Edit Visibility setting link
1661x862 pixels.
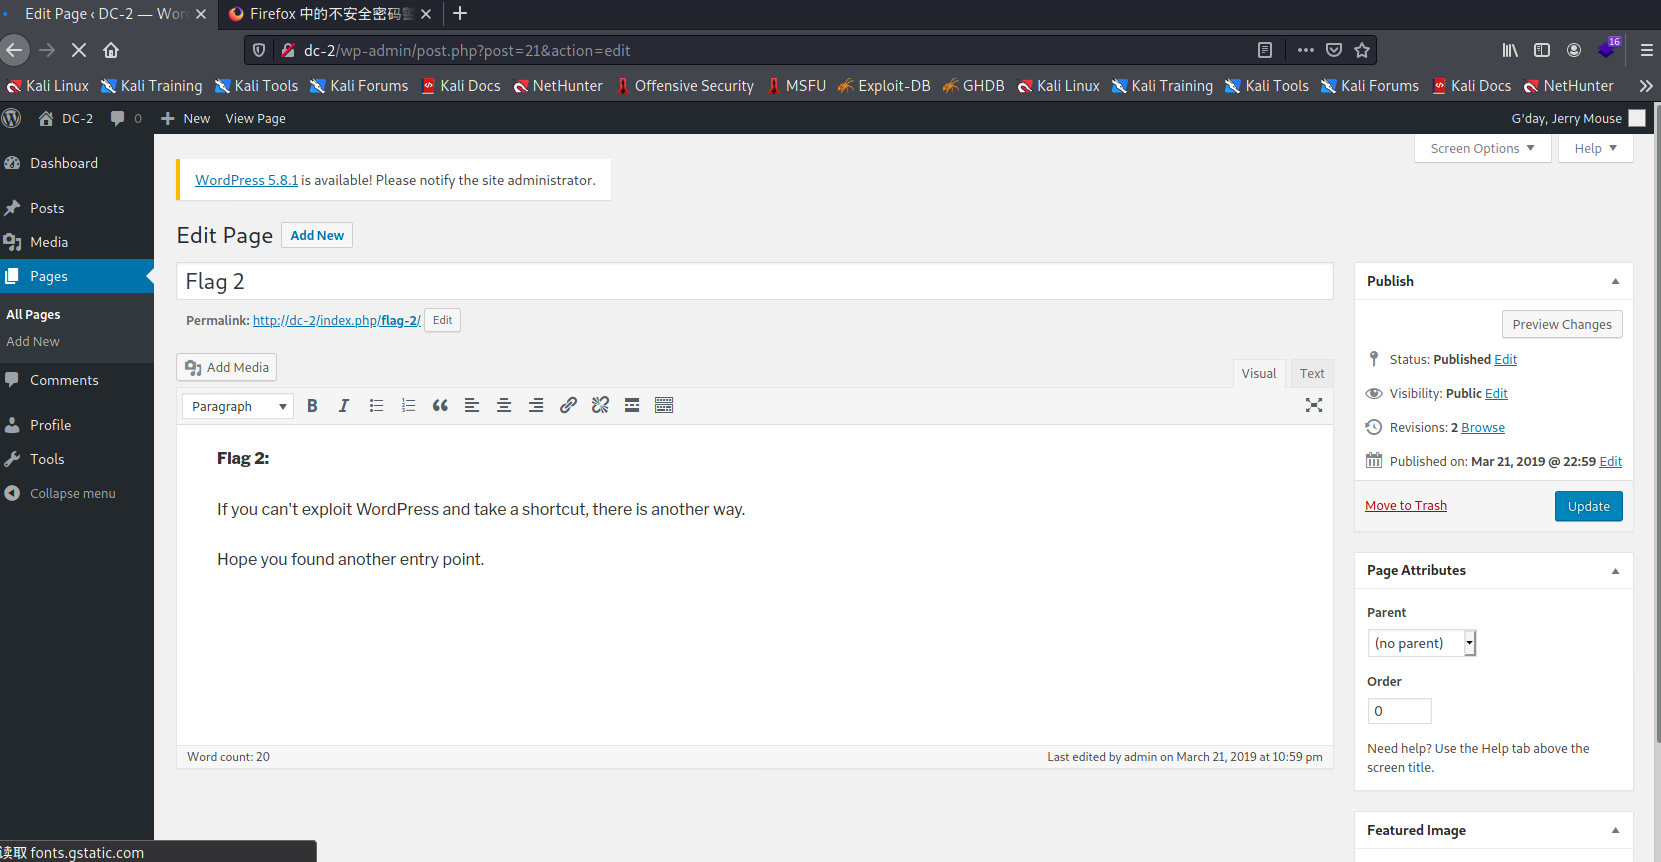pyautogui.click(x=1496, y=394)
